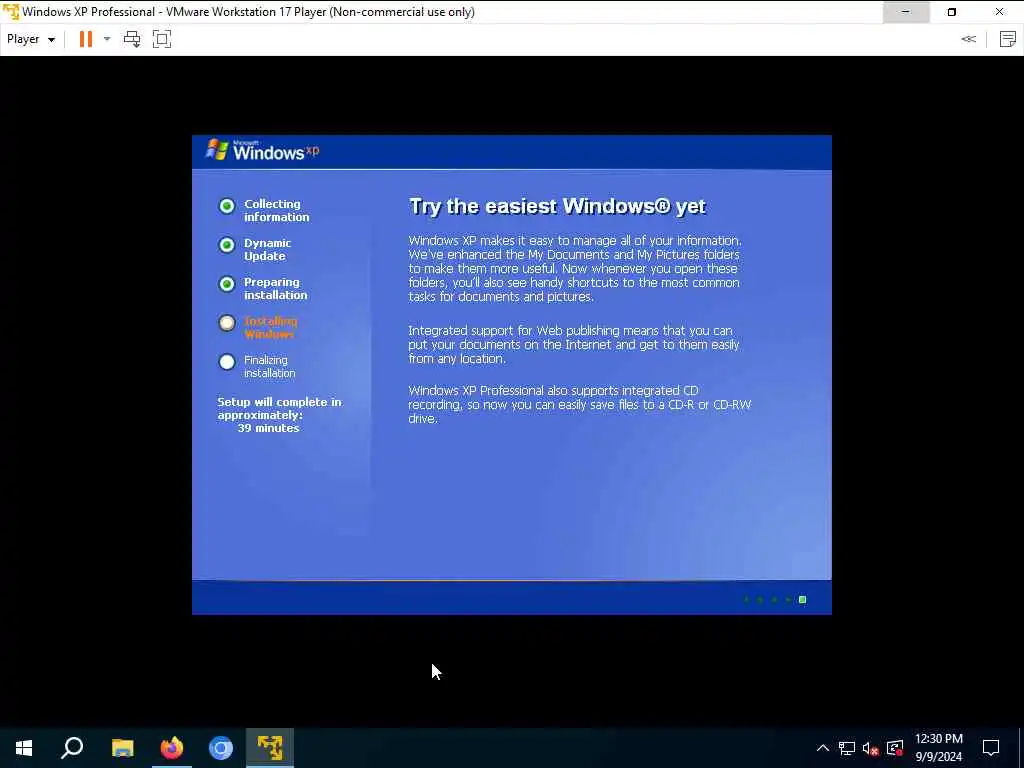This screenshot has height=768, width=1024.
Task: Click the muted volume tray icon
Action: 871,748
